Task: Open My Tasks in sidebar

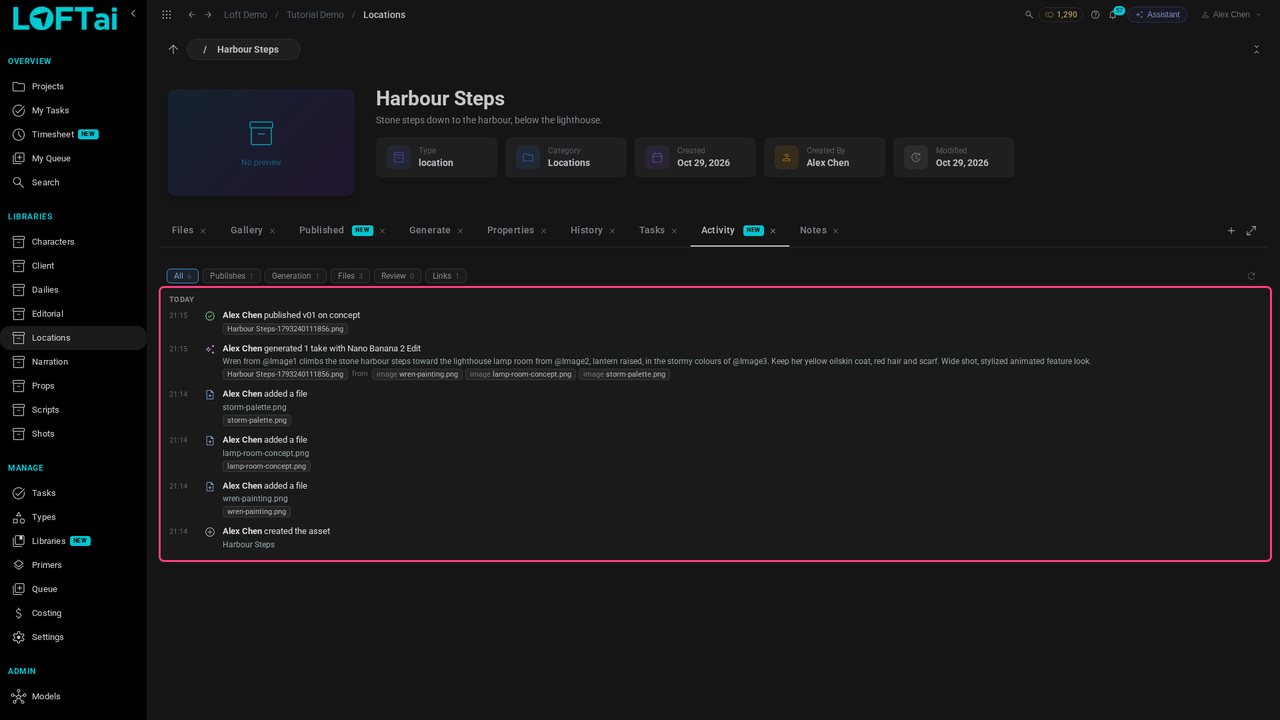Action: click(x=50, y=111)
